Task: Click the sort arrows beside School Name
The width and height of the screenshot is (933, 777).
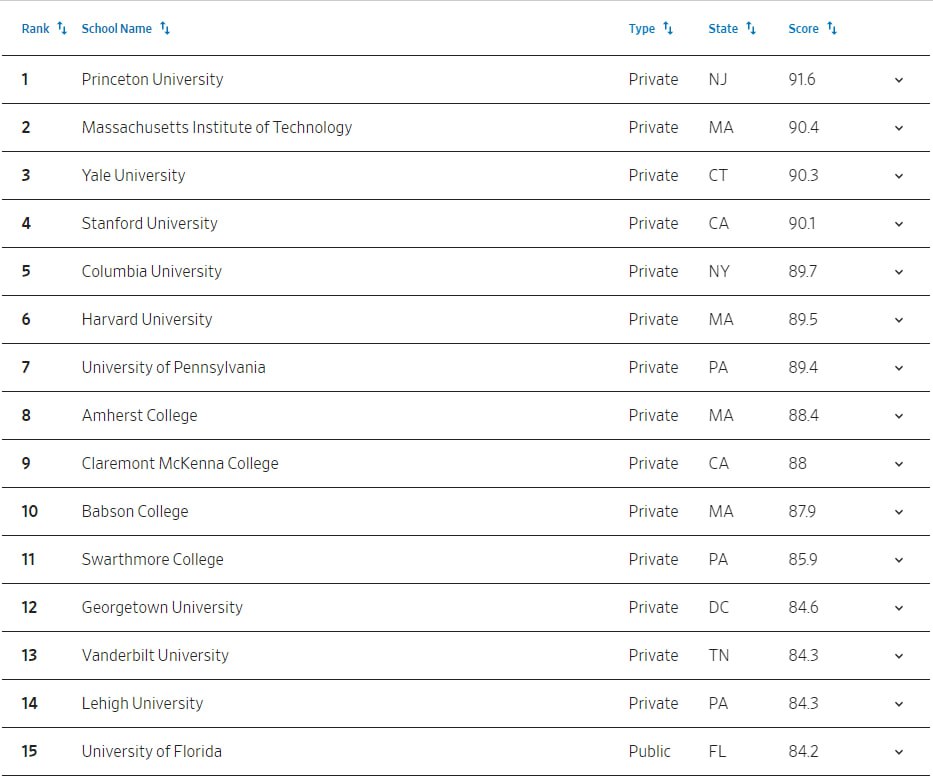Action: 165,28
